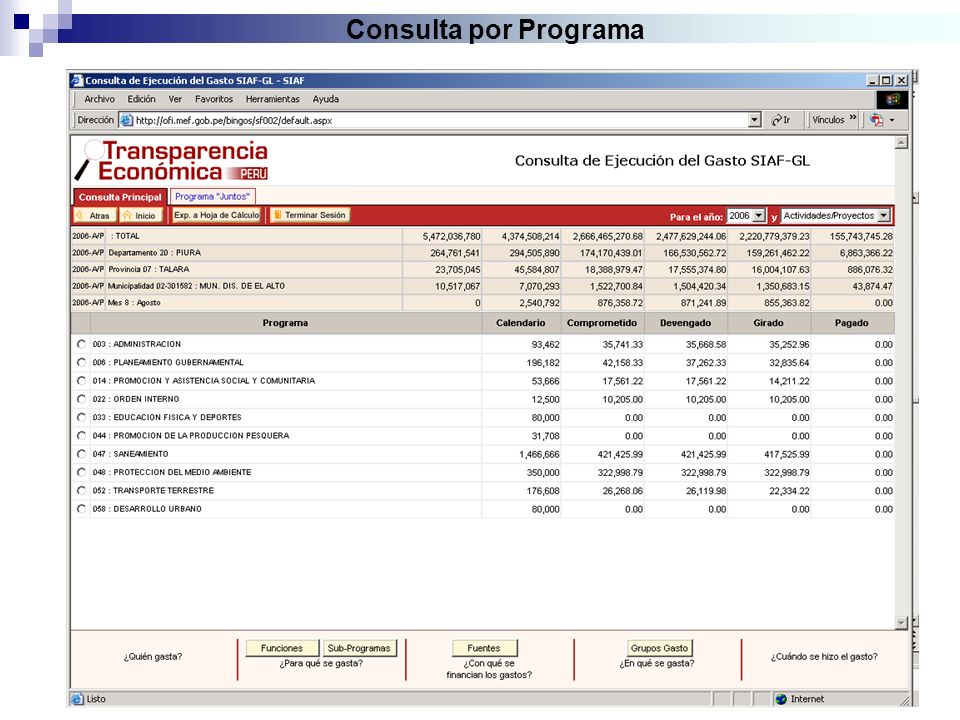Click the Atras back button
The height and width of the screenshot is (720, 960).
click(94, 216)
